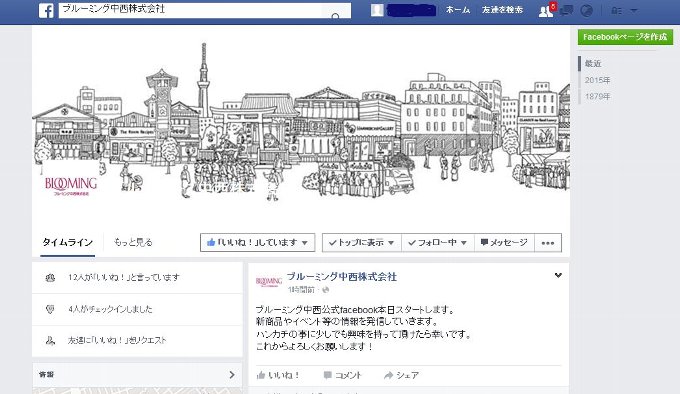Open the messages chat icon in the top bar

point(566,10)
